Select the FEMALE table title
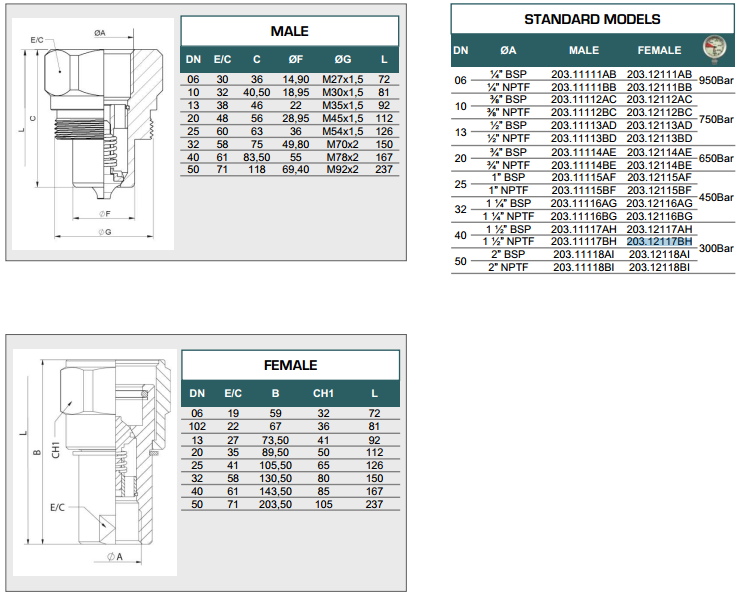The width and height of the screenshot is (742, 602). point(290,365)
